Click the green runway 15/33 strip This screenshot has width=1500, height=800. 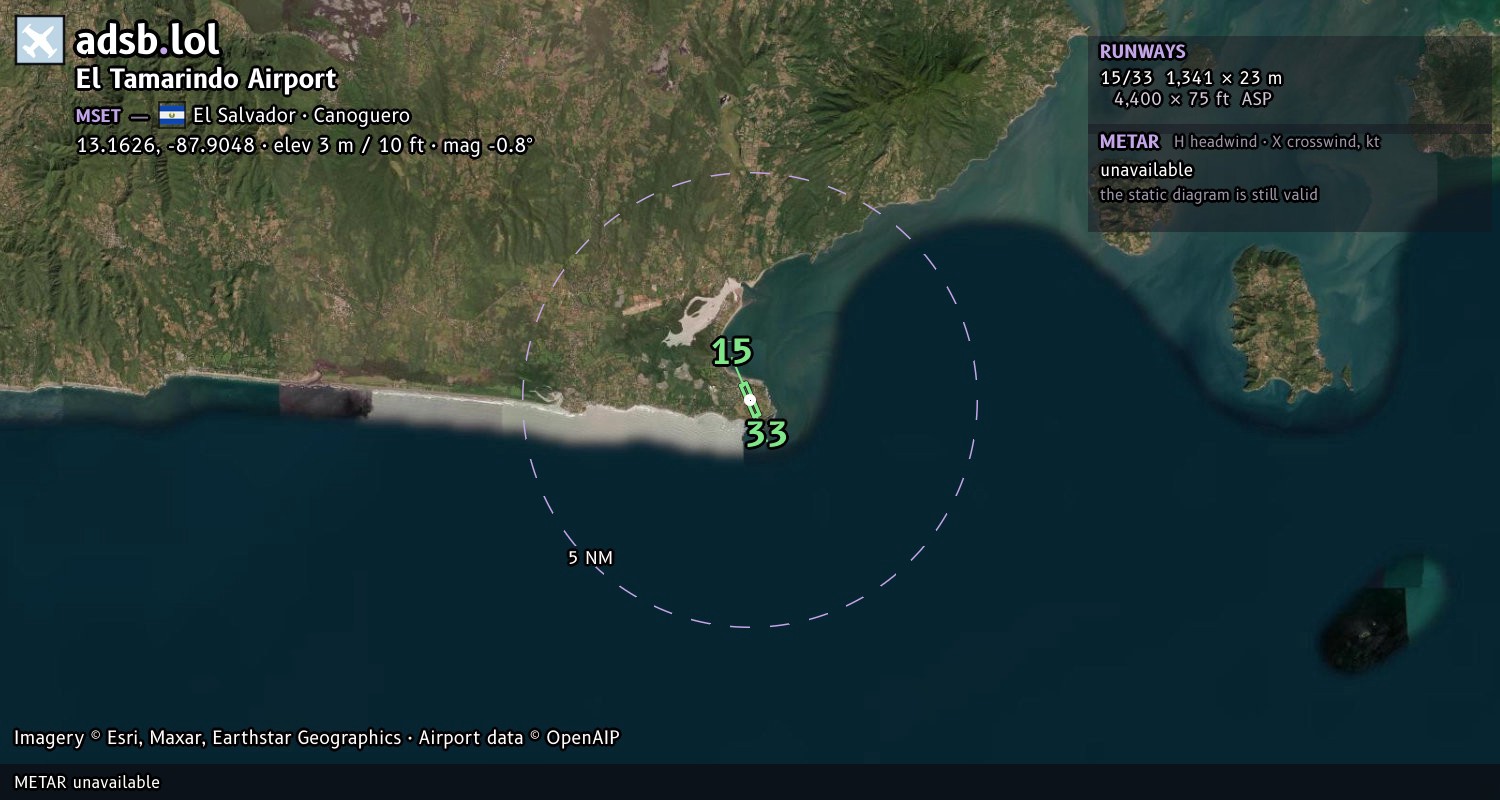coord(750,400)
